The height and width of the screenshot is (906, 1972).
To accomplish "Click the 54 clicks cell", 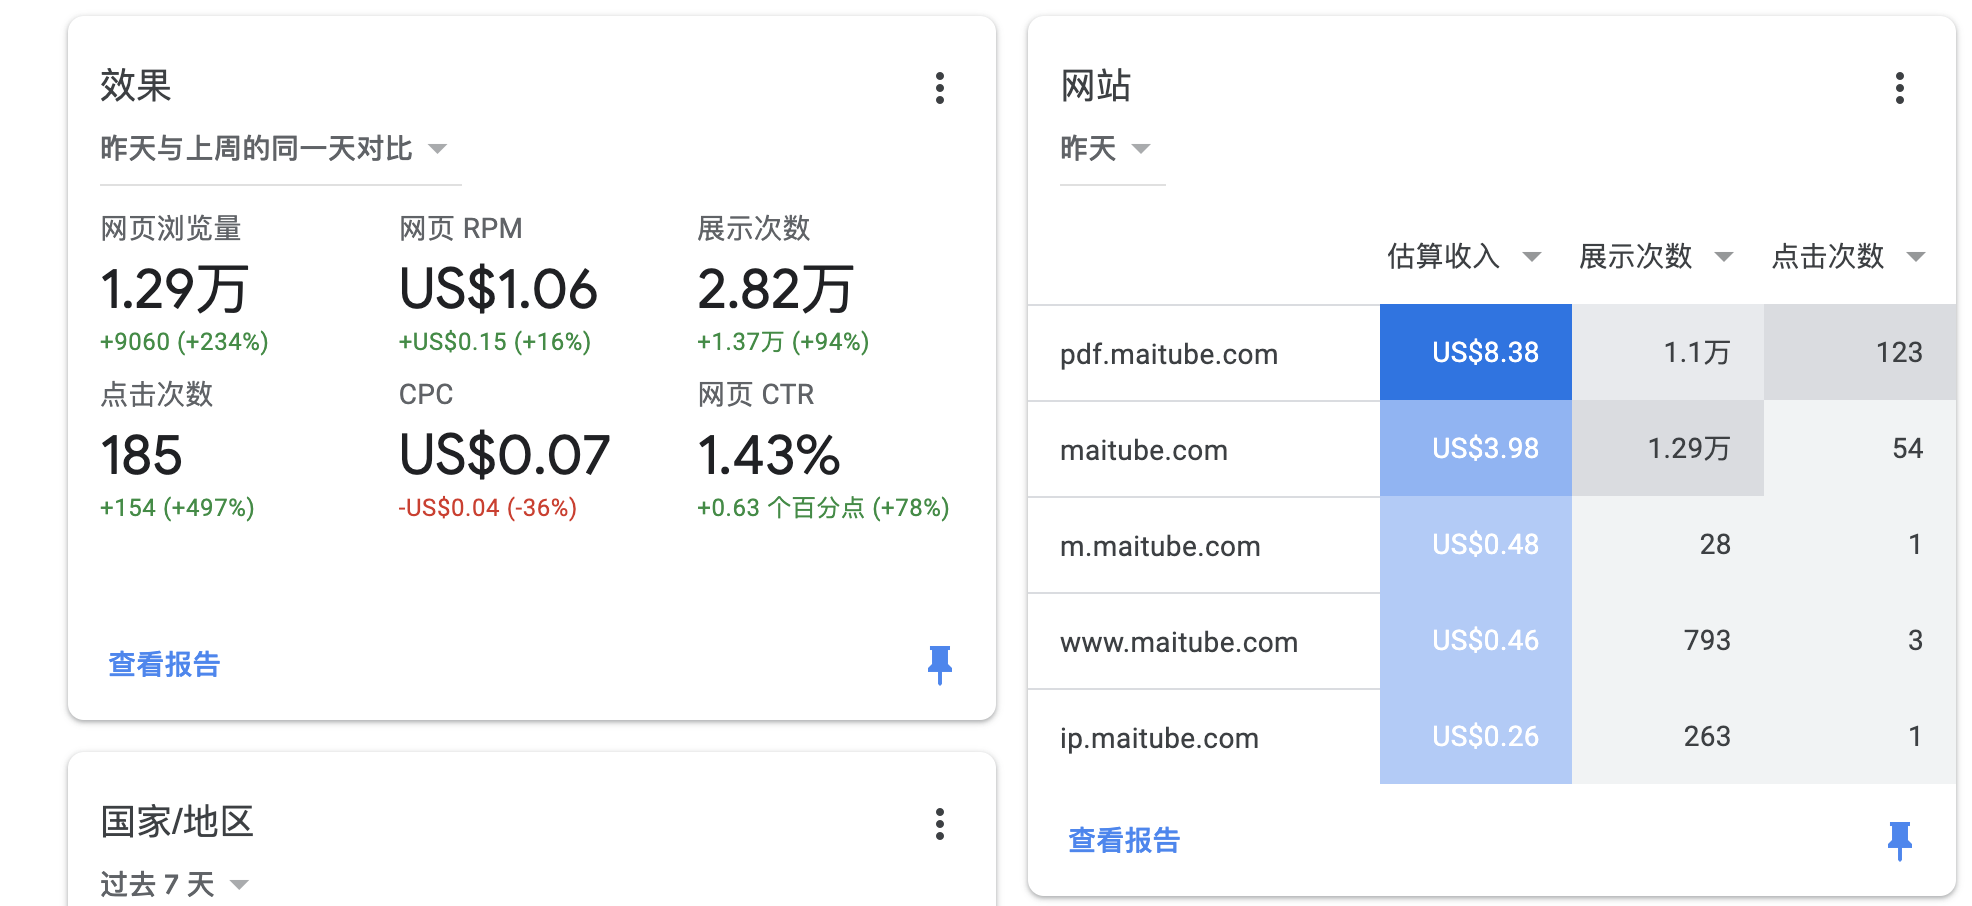I will pos(1860,448).
